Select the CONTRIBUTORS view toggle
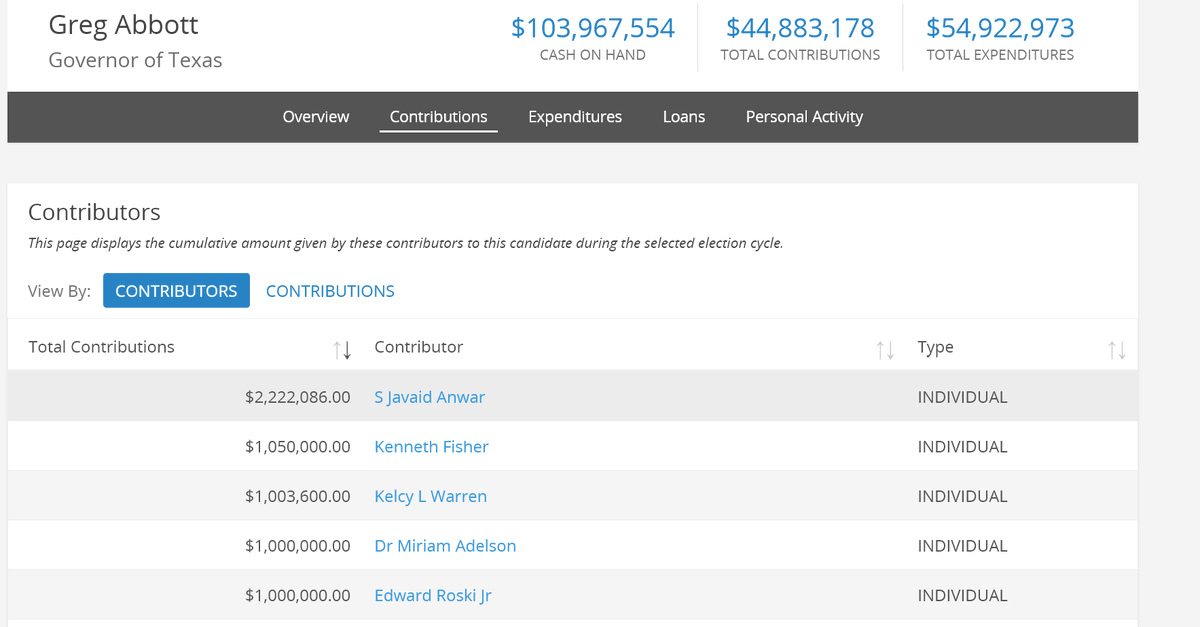The width and height of the screenshot is (1200, 627). (x=176, y=290)
